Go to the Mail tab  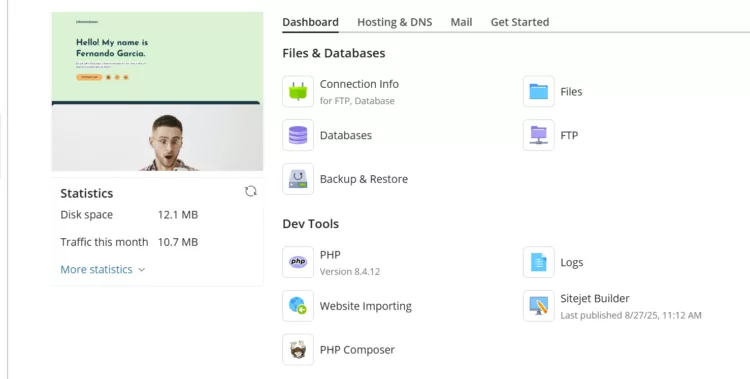coord(461,22)
